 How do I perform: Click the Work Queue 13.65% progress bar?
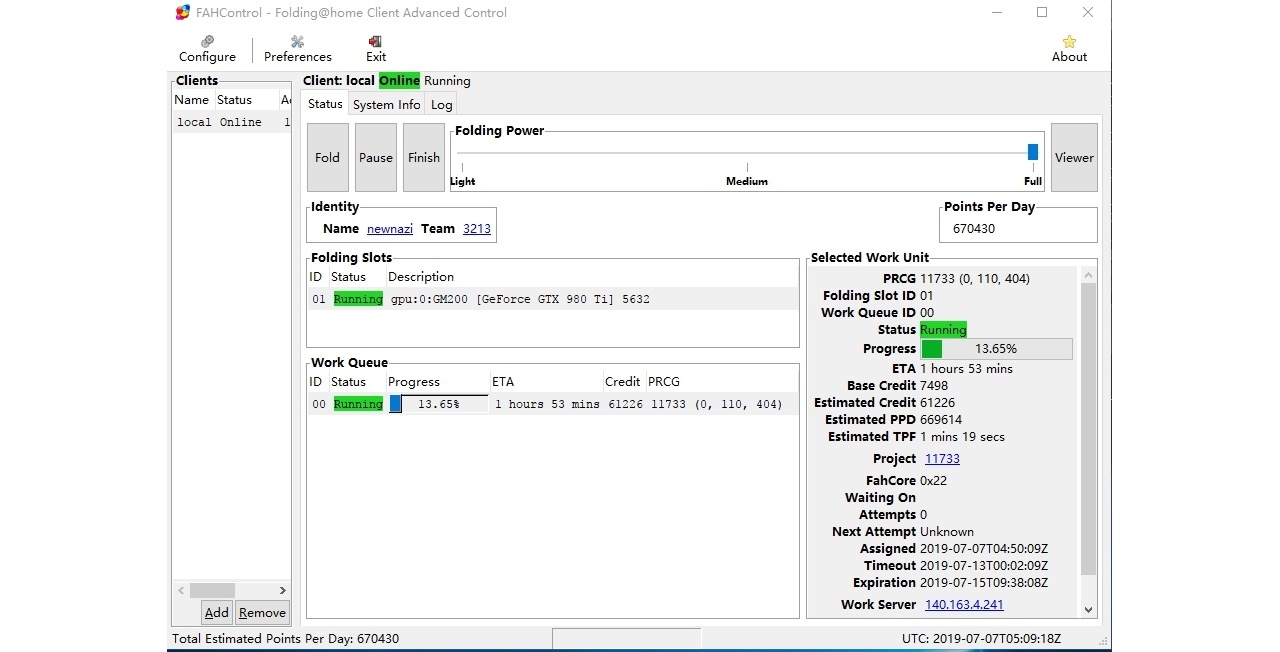438,404
